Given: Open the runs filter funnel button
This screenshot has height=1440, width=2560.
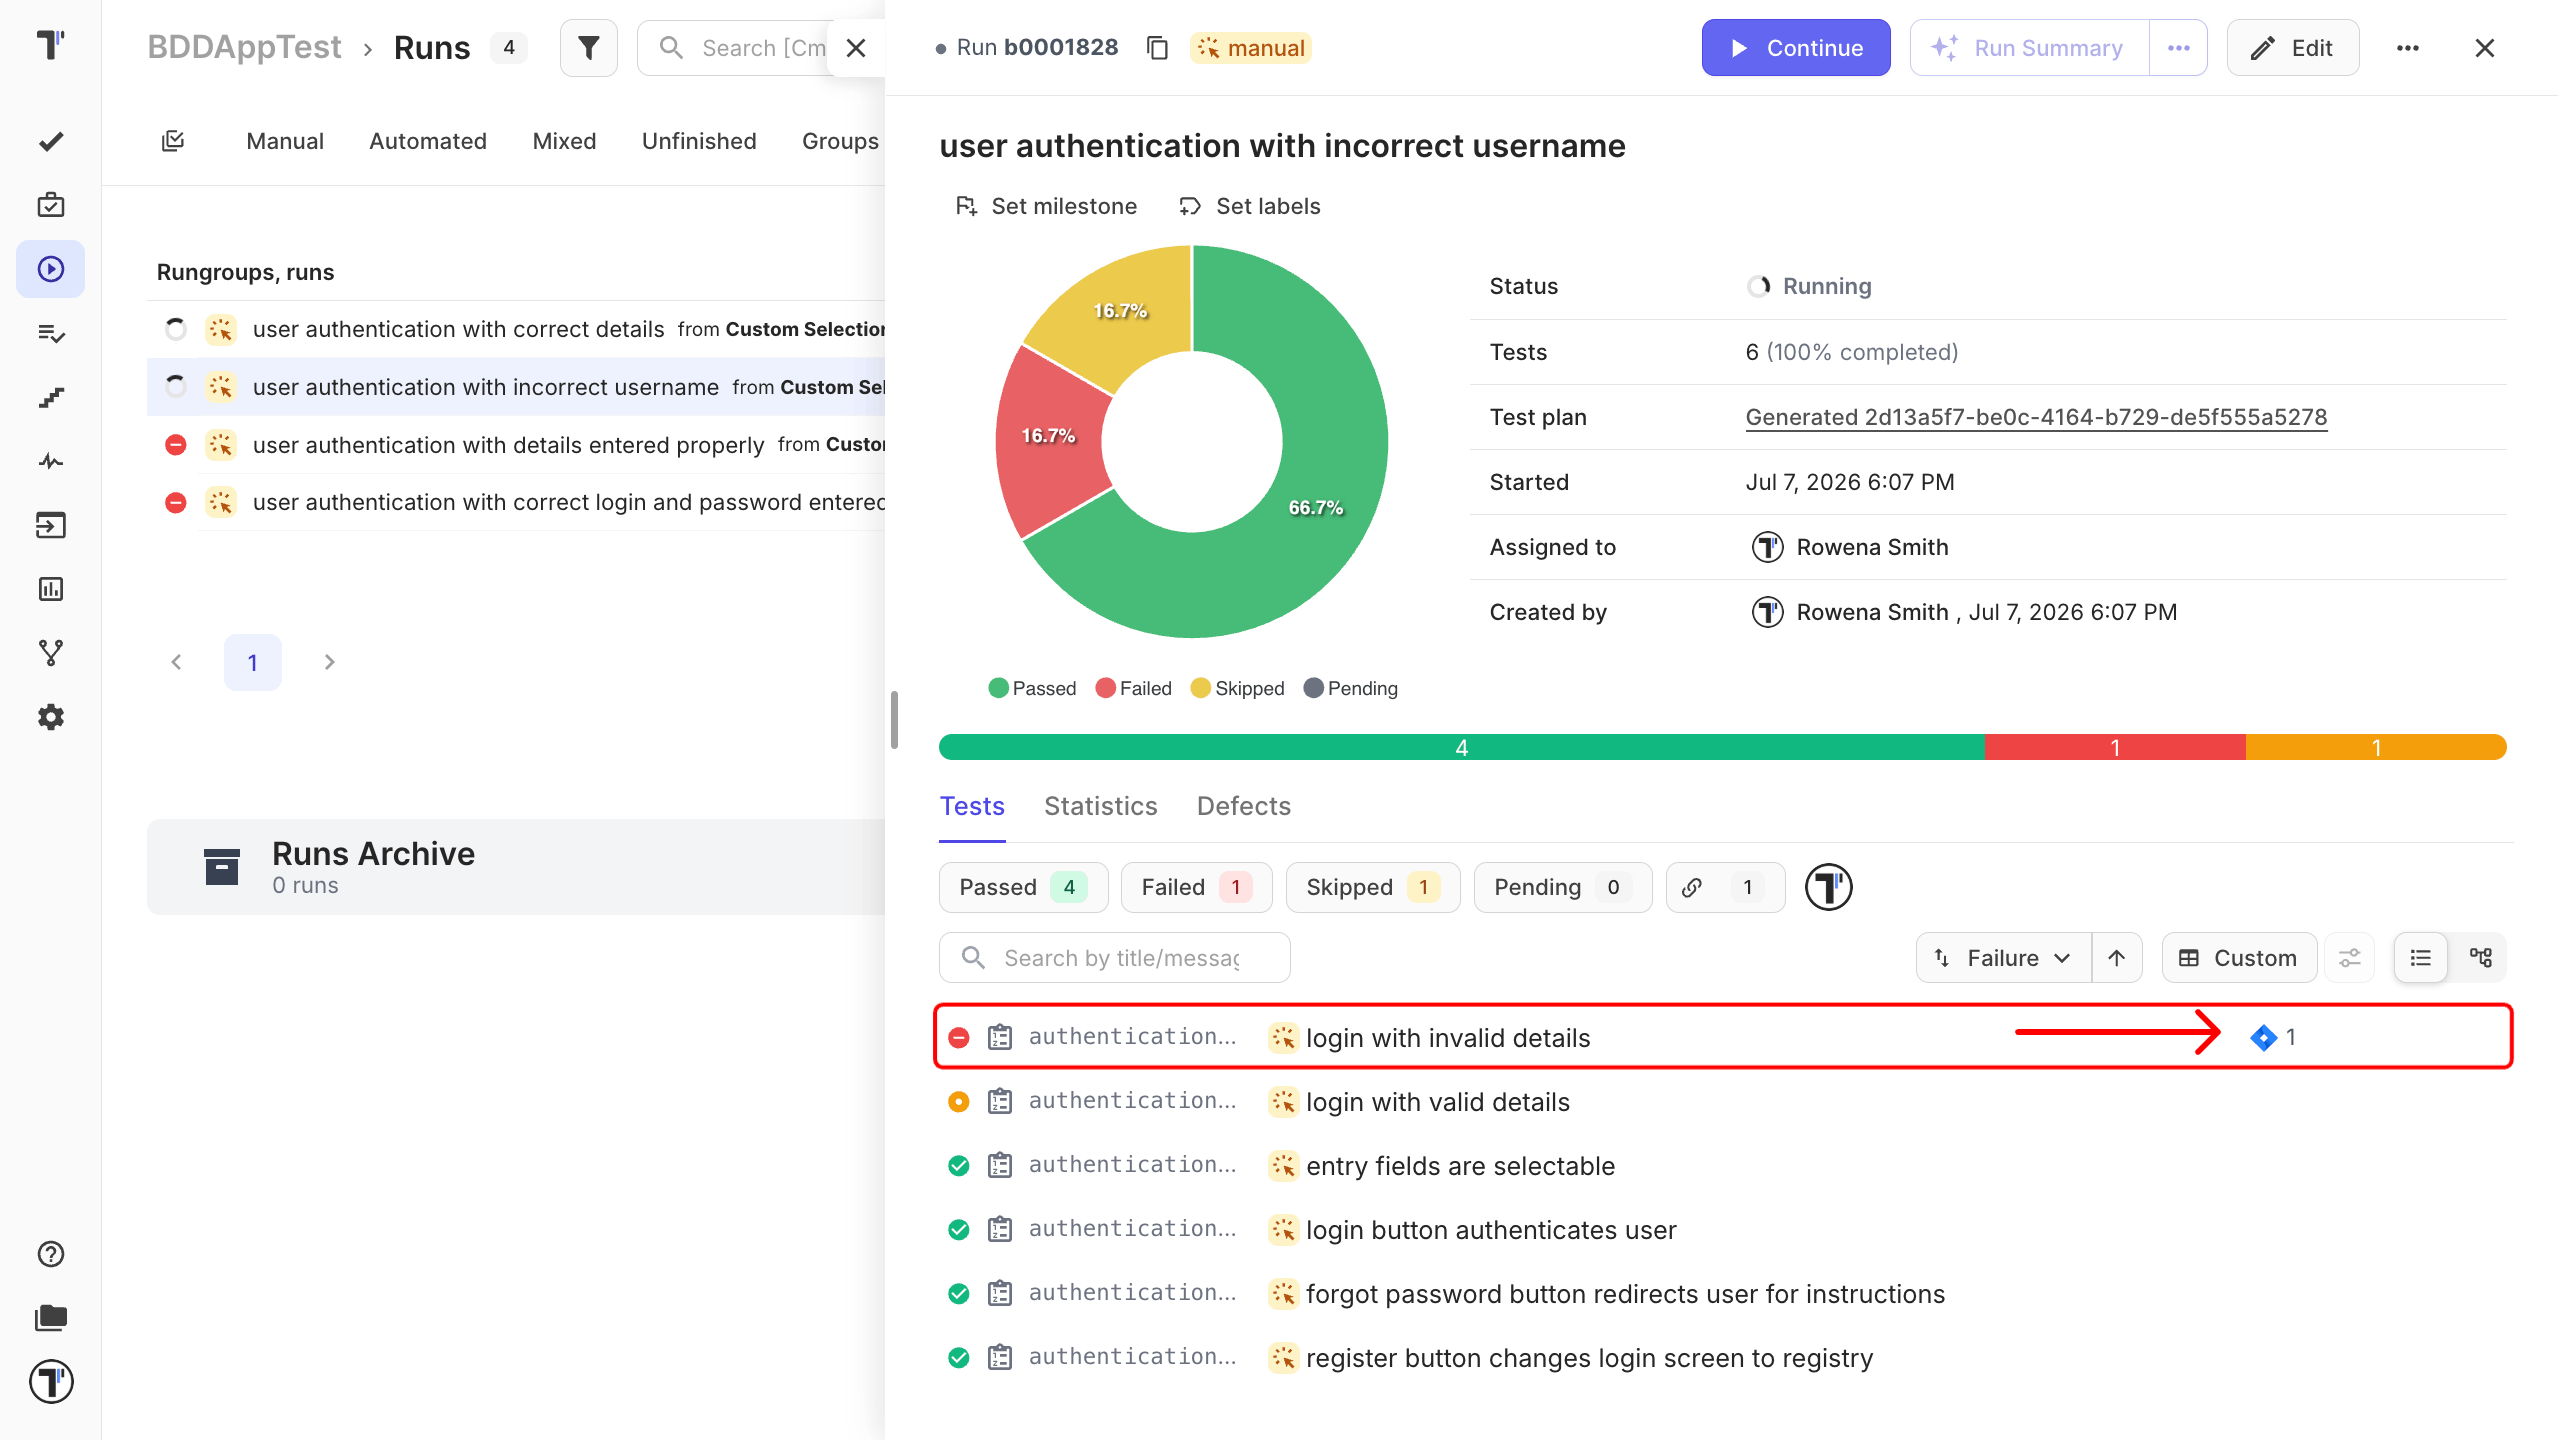Looking at the screenshot, I should tap(589, 48).
